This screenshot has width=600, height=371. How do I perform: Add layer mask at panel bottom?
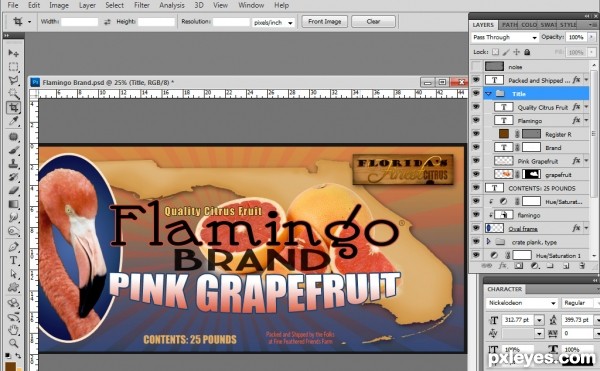point(518,266)
